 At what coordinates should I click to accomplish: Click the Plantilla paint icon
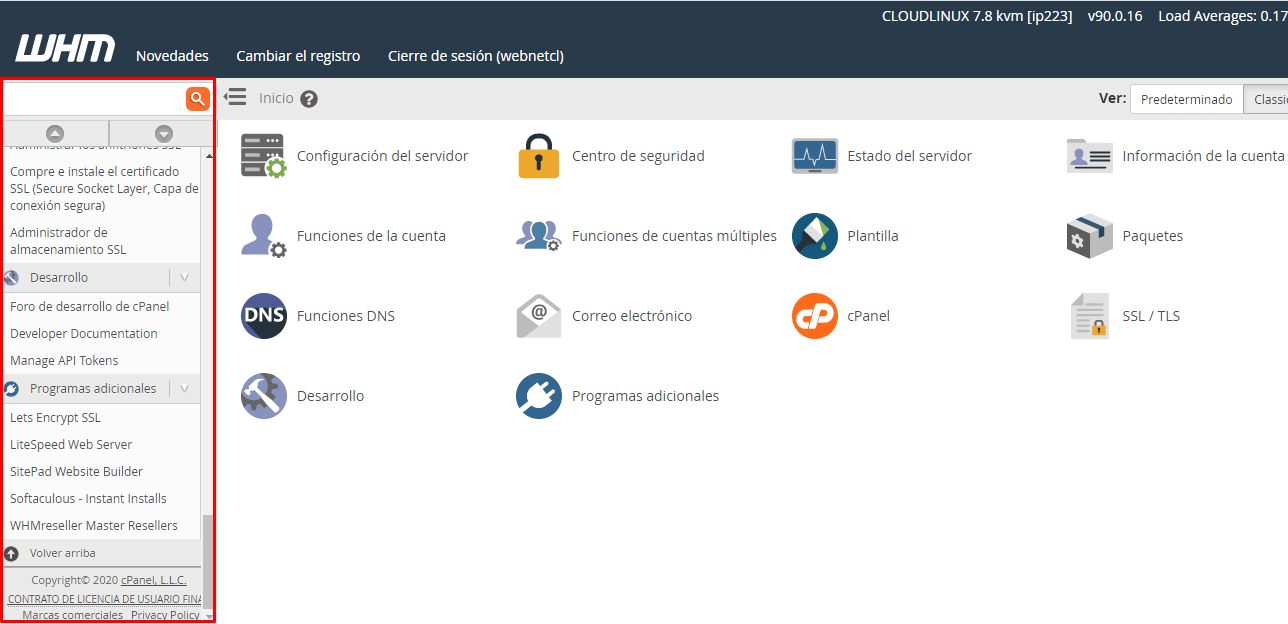coord(814,236)
